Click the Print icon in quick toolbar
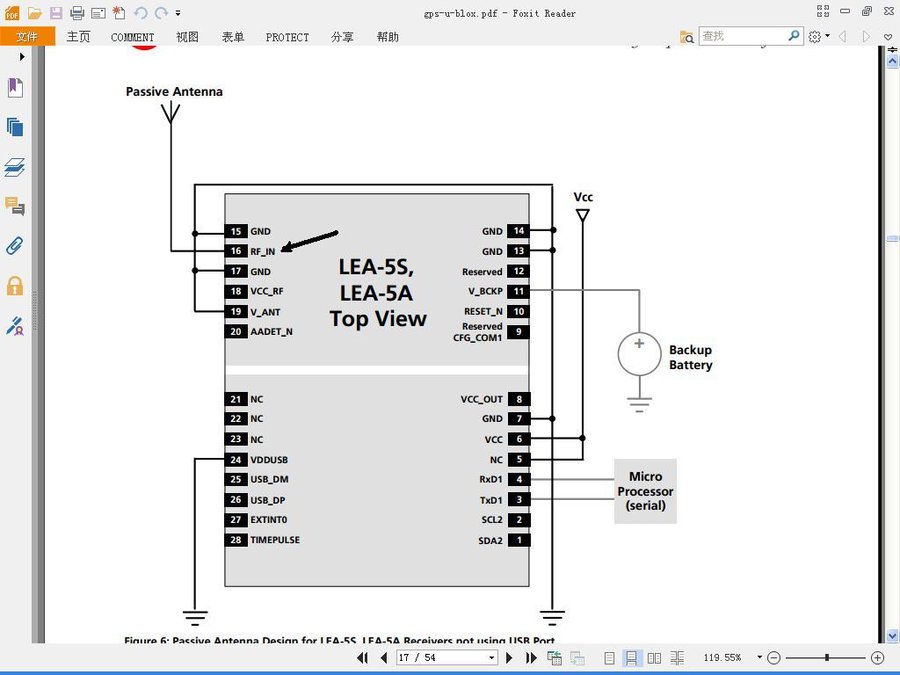This screenshot has width=900, height=675. click(x=77, y=13)
